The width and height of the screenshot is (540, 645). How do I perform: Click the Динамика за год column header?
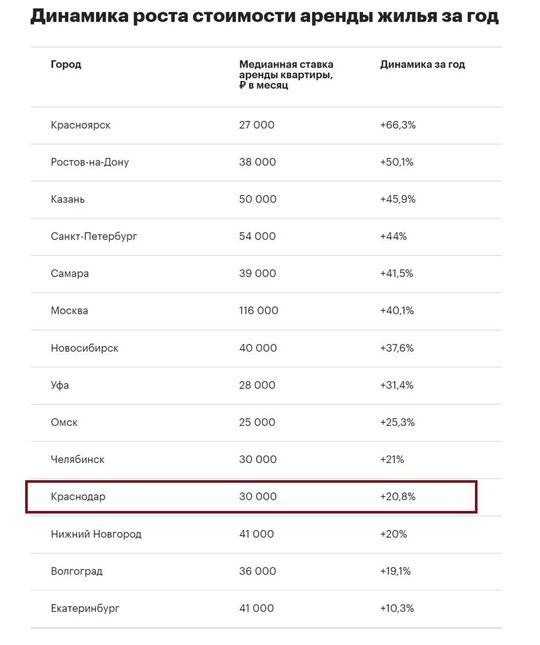coord(422,64)
